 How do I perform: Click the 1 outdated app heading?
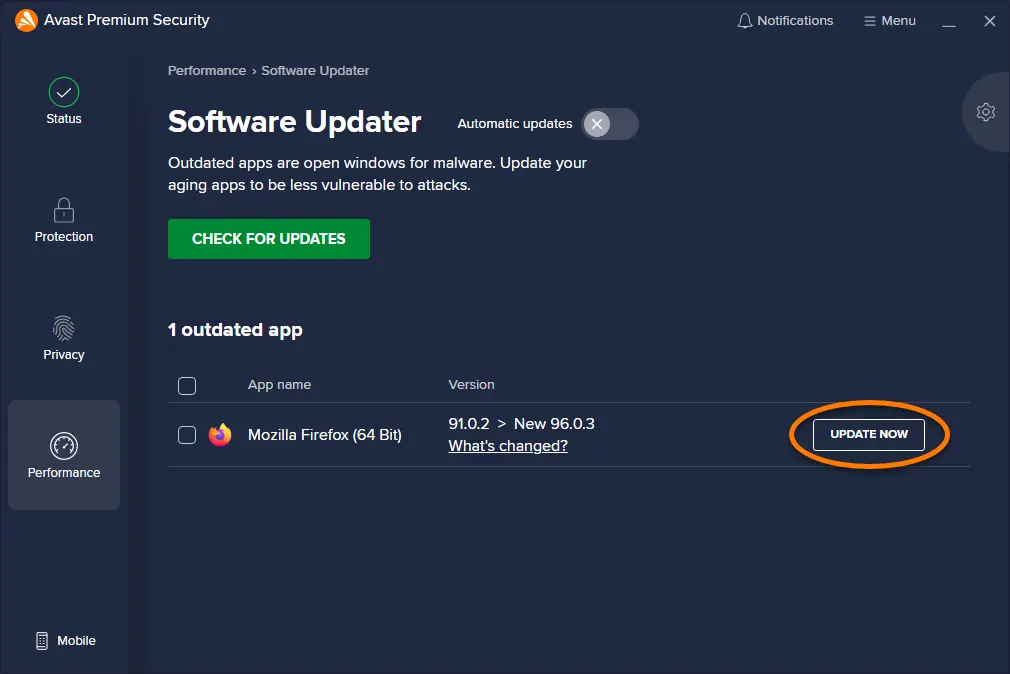pyautogui.click(x=235, y=330)
